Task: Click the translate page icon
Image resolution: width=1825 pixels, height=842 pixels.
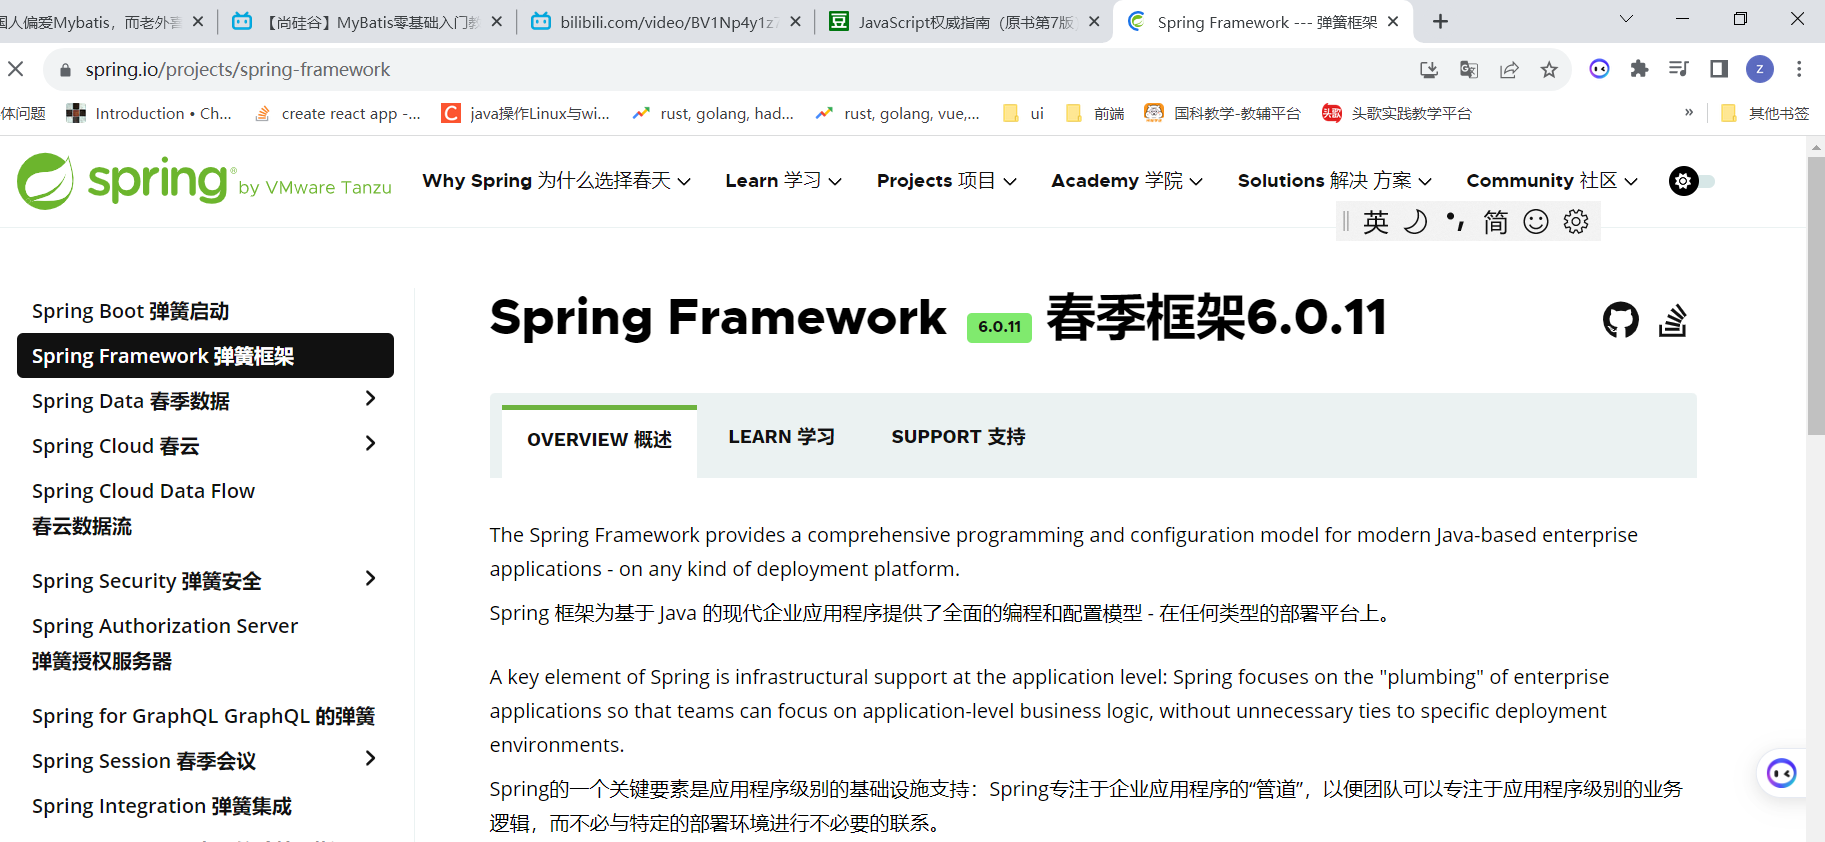Action: 1469,70
